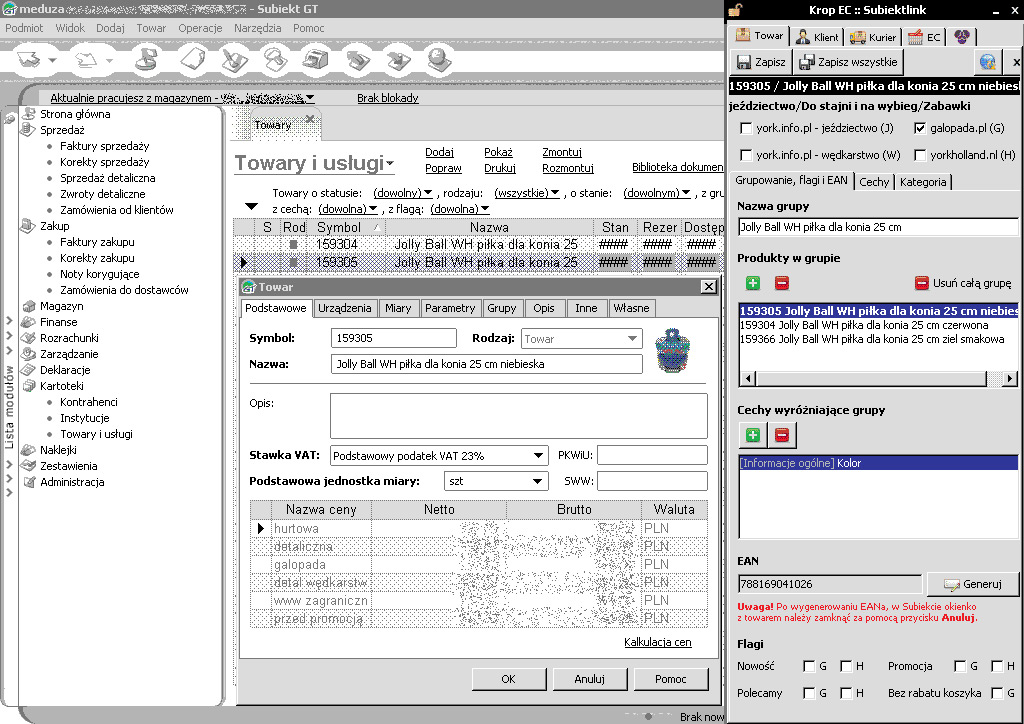Open the Operacje menu

[x=200, y=28]
